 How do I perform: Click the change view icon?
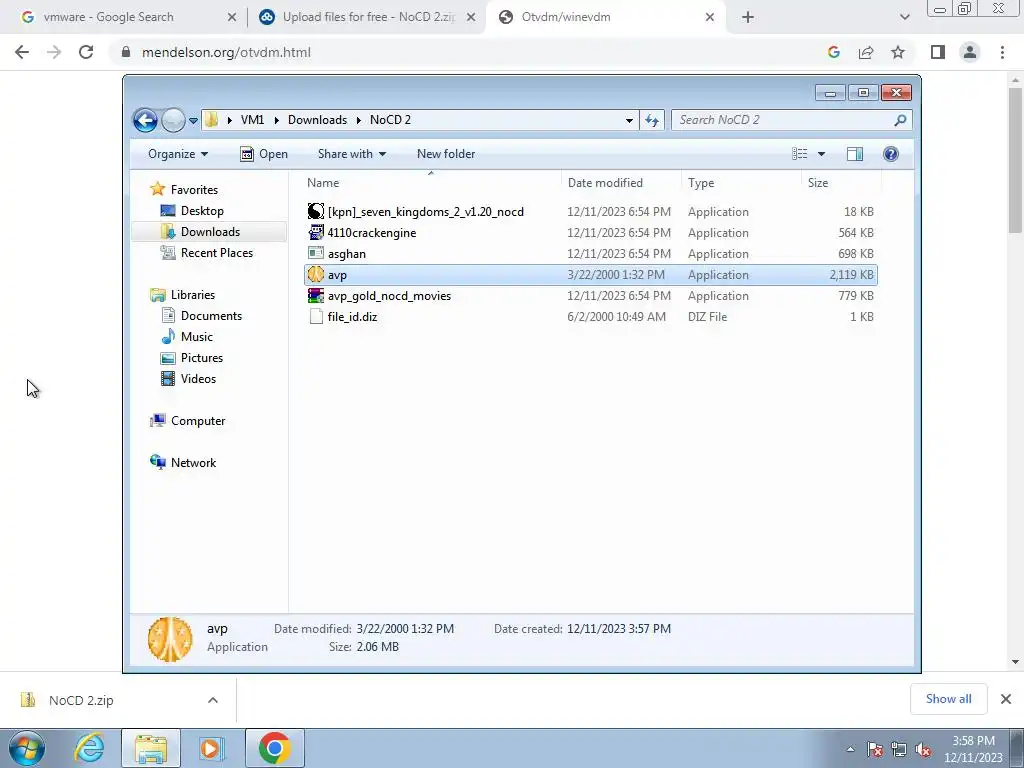pos(800,154)
